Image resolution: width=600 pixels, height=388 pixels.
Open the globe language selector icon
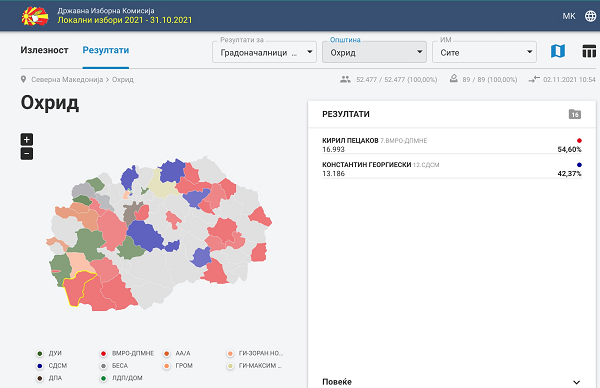590,16
